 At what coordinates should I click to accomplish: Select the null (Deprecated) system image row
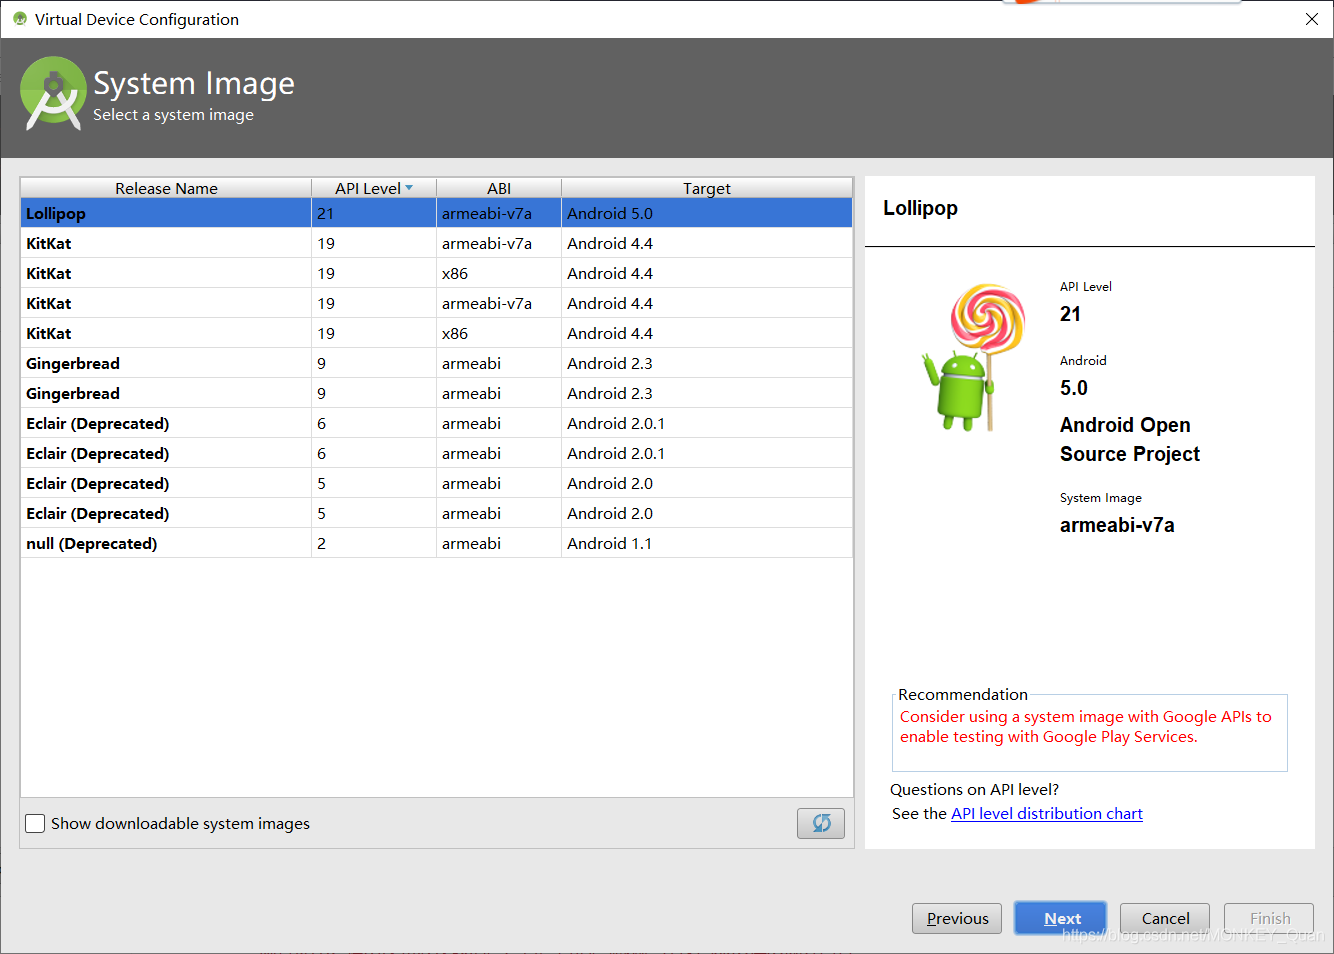[x=437, y=543]
